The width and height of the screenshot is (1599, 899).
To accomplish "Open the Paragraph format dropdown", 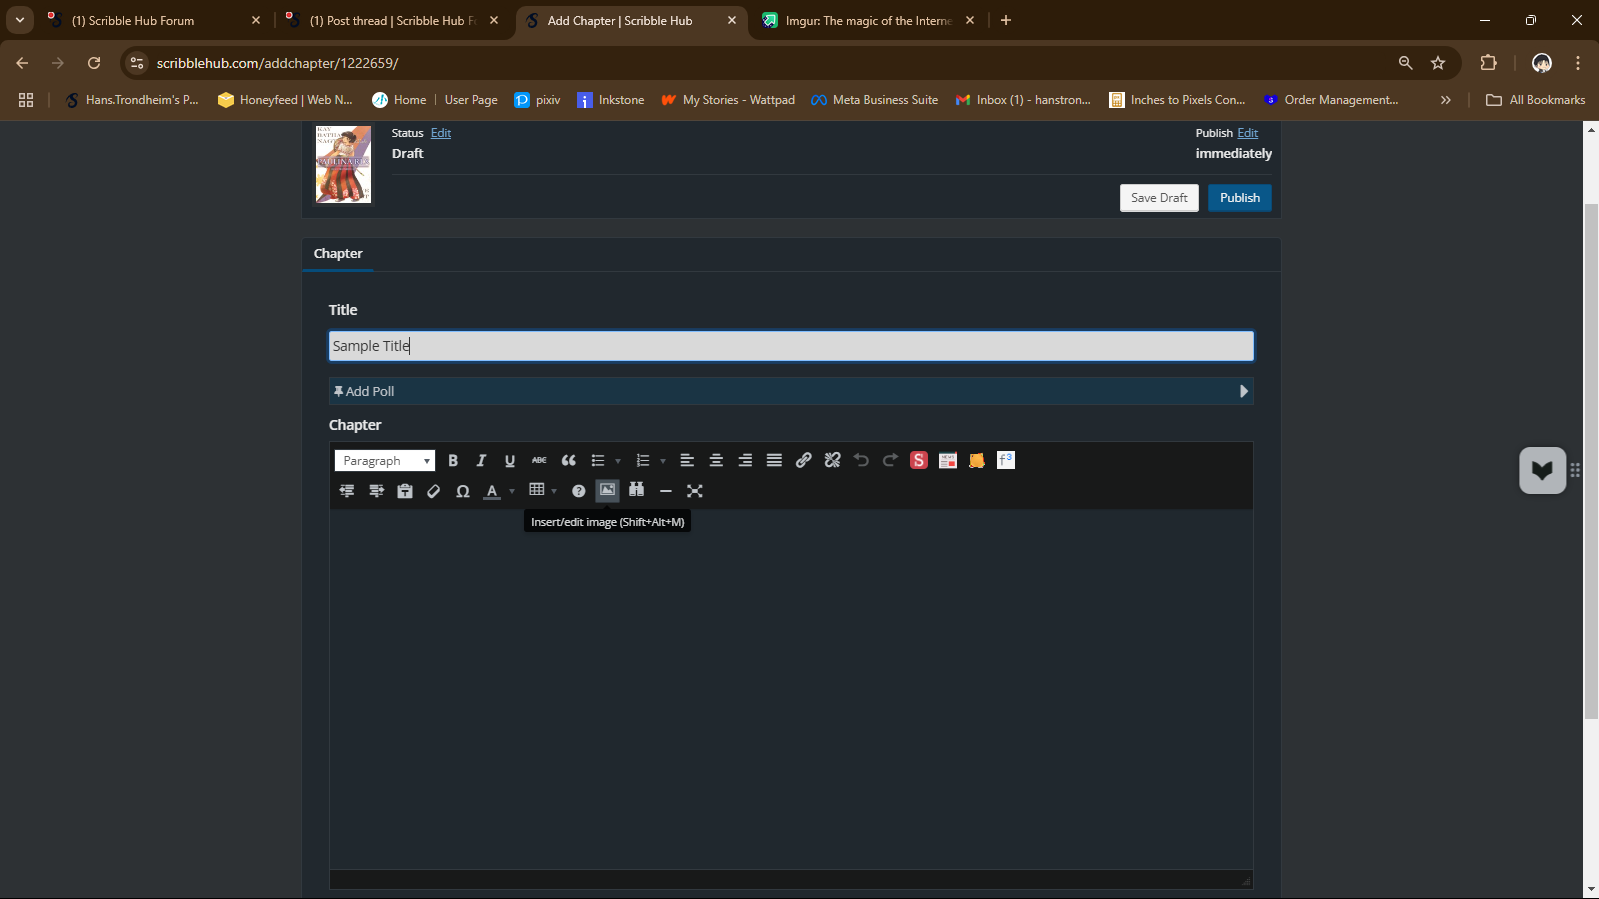I will tap(385, 461).
